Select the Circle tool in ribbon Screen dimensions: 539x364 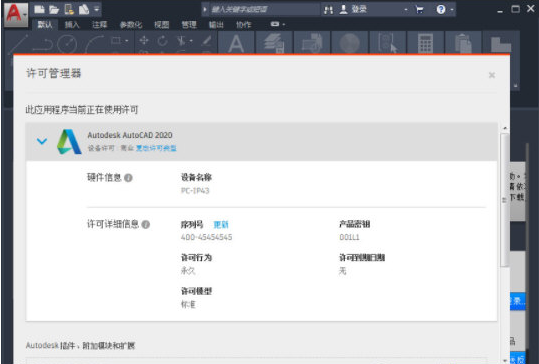[x=67, y=44]
